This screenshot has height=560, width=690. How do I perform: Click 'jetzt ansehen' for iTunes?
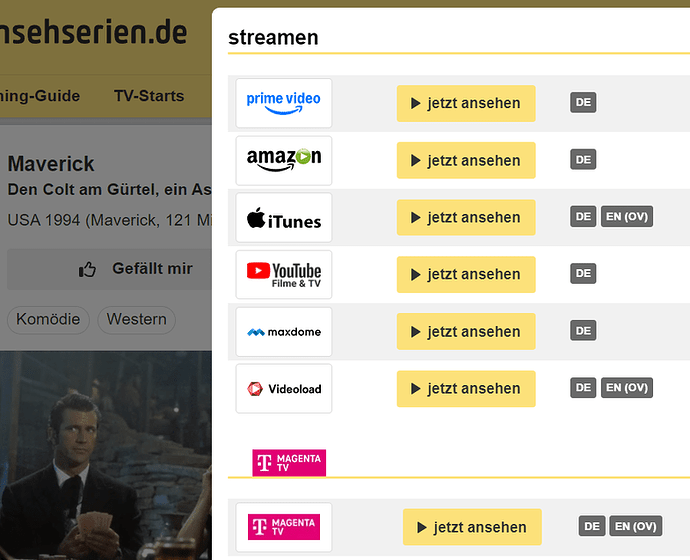(466, 217)
